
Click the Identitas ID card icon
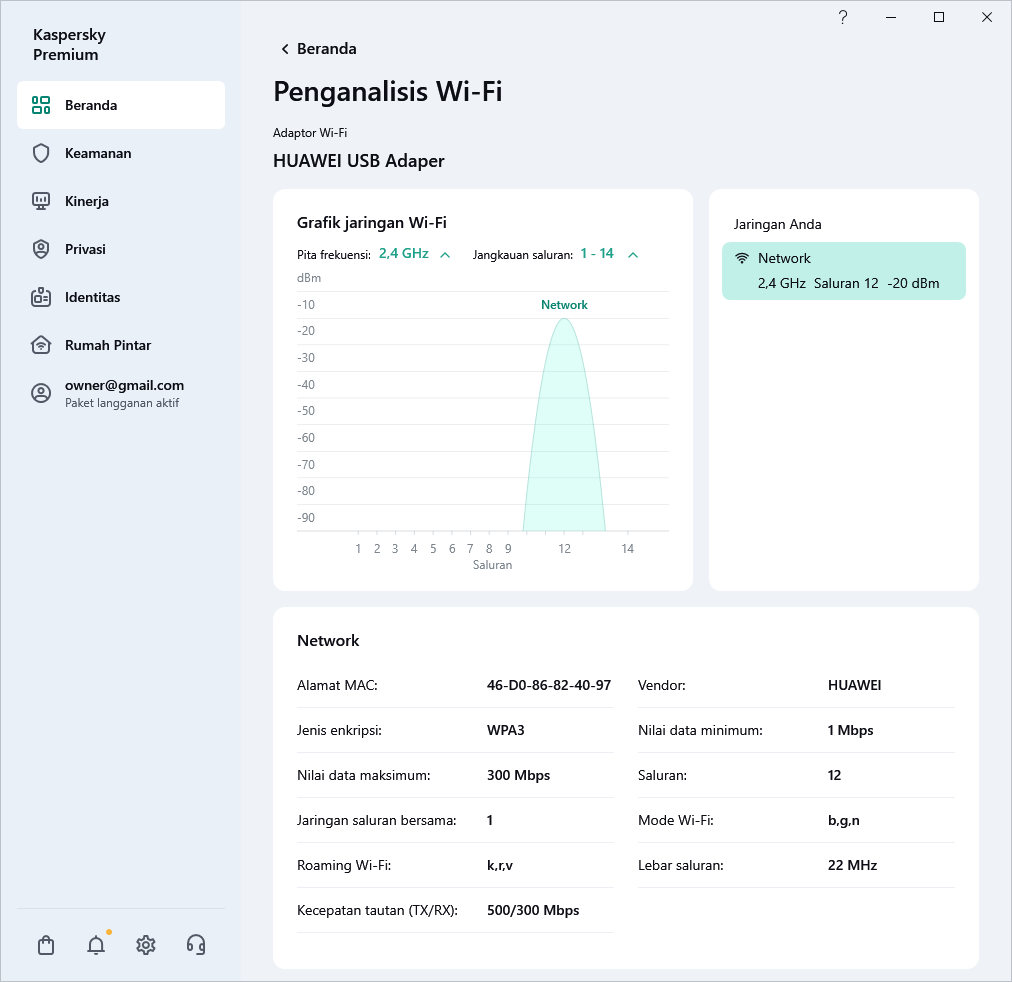point(41,297)
